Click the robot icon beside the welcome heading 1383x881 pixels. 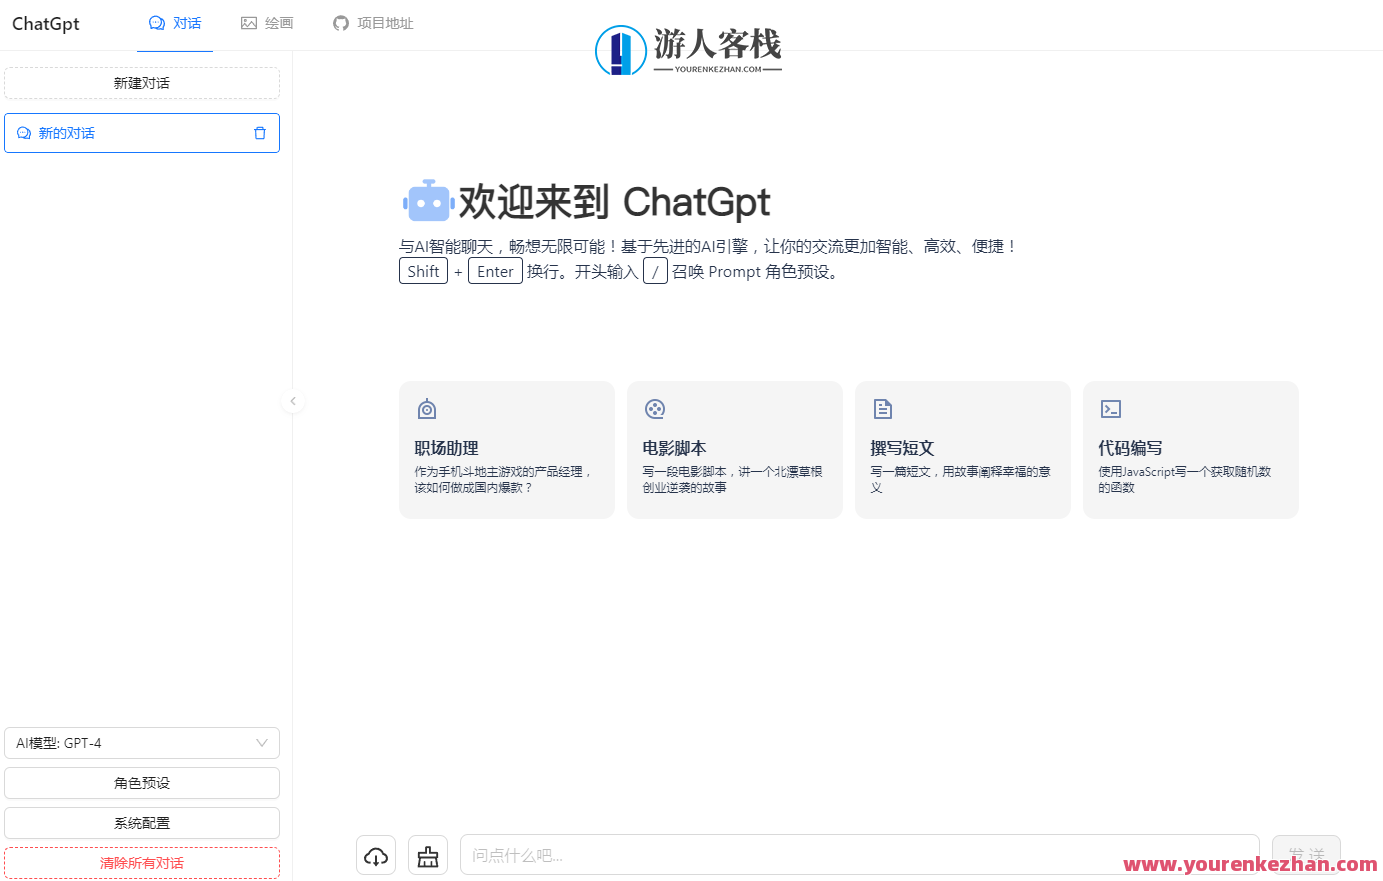pyautogui.click(x=428, y=200)
